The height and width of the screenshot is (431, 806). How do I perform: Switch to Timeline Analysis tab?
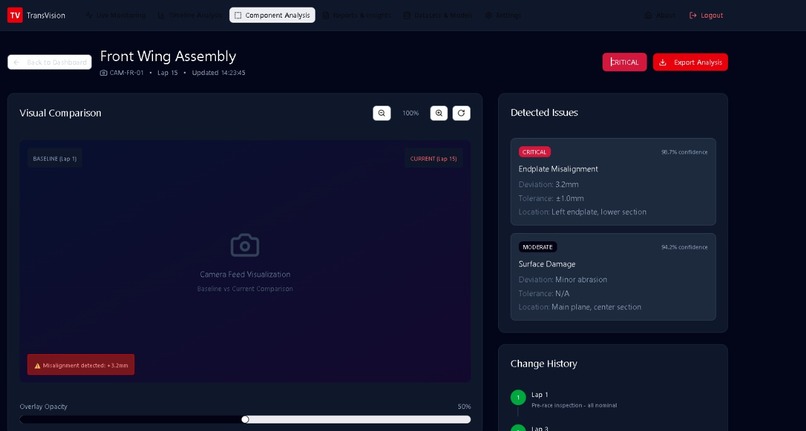[189, 15]
